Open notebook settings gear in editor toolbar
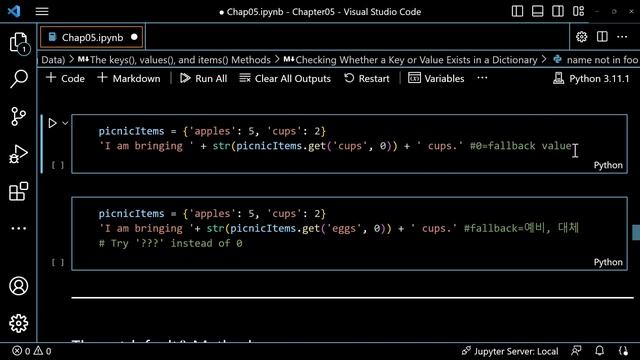The height and width of the screenshot is (360, 640). click(x=581, y=37)
